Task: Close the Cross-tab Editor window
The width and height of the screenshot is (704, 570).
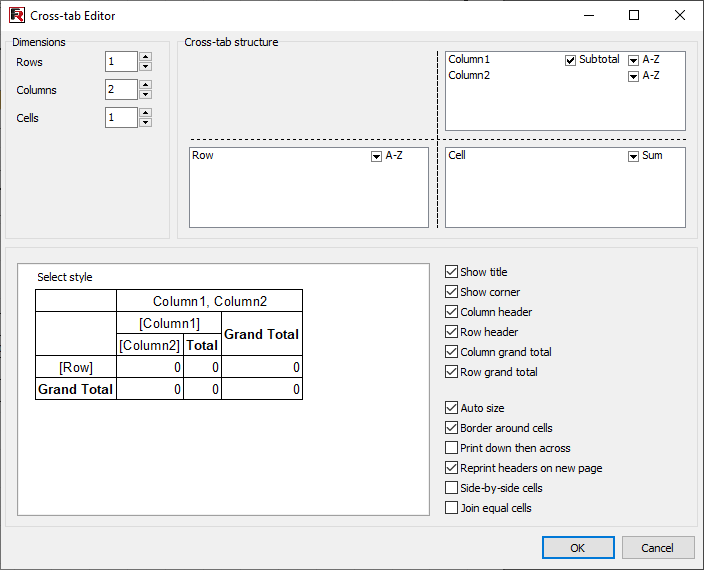Action: [x=680, y=15]
